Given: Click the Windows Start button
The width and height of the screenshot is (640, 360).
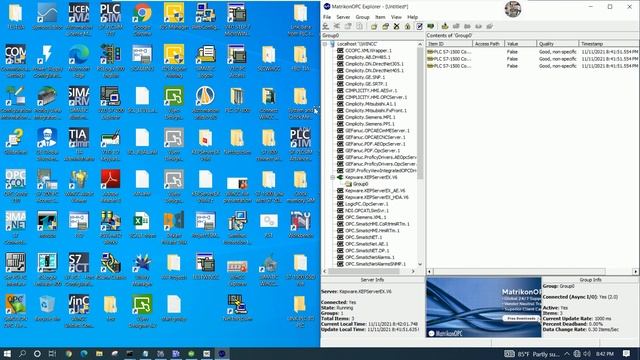Looking at the screenshot, I should click(x=7, y=353).
